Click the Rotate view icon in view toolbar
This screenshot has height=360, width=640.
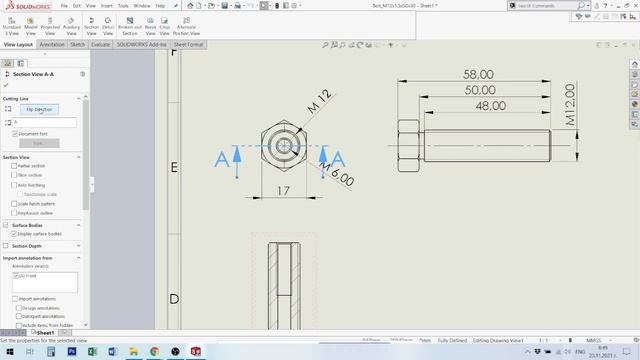pos(360,45)
